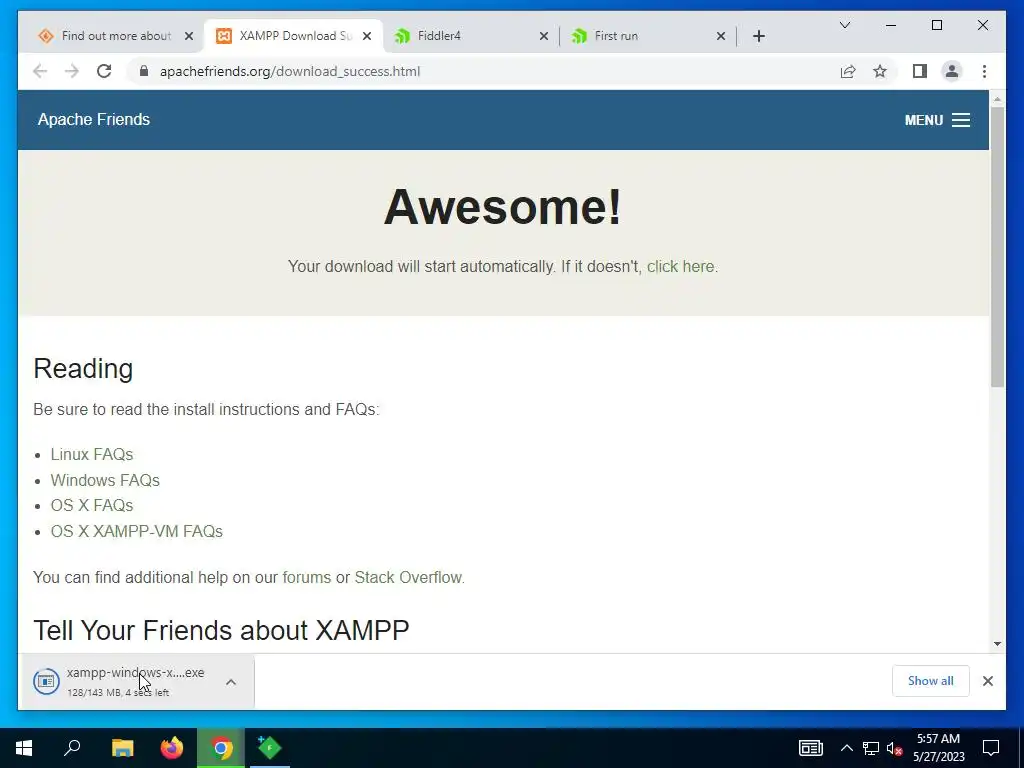Click 'Tell Your Friends about XAMPP' heading
This screenshot has height=768, width=1024.
(221, 631)
